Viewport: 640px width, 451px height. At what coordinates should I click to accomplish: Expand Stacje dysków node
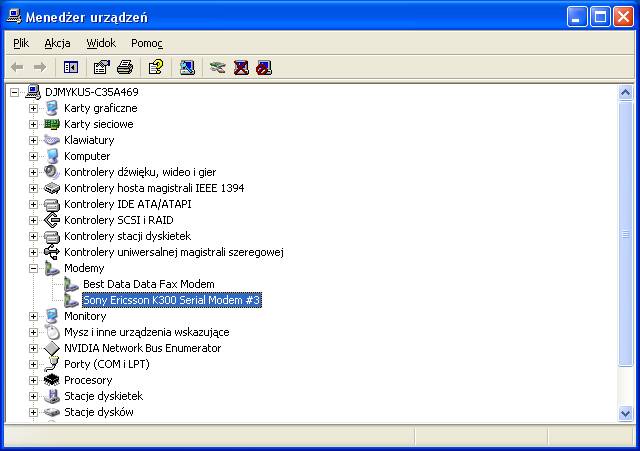coord(33,412)
